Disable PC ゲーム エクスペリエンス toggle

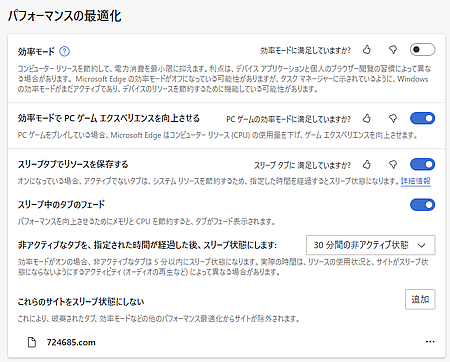(422, 118)
